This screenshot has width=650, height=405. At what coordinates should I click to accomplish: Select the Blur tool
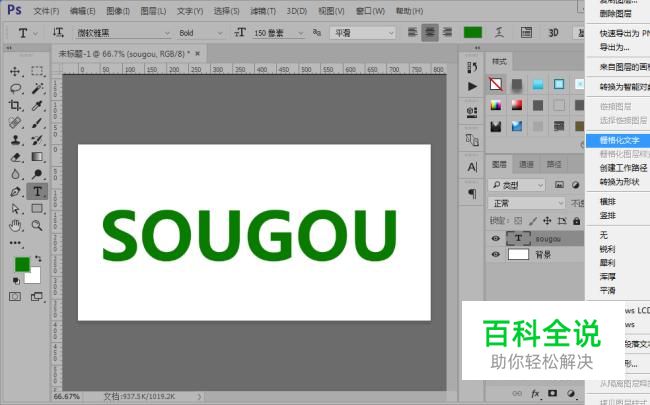tap(15, 174)
